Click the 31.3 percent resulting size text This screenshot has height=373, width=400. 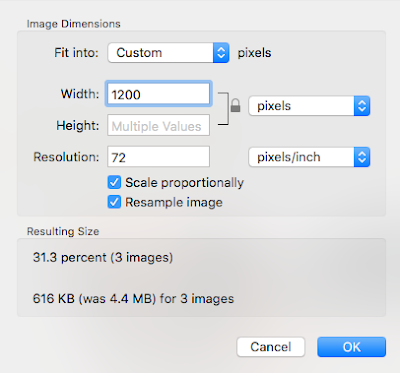coord(103,257)
